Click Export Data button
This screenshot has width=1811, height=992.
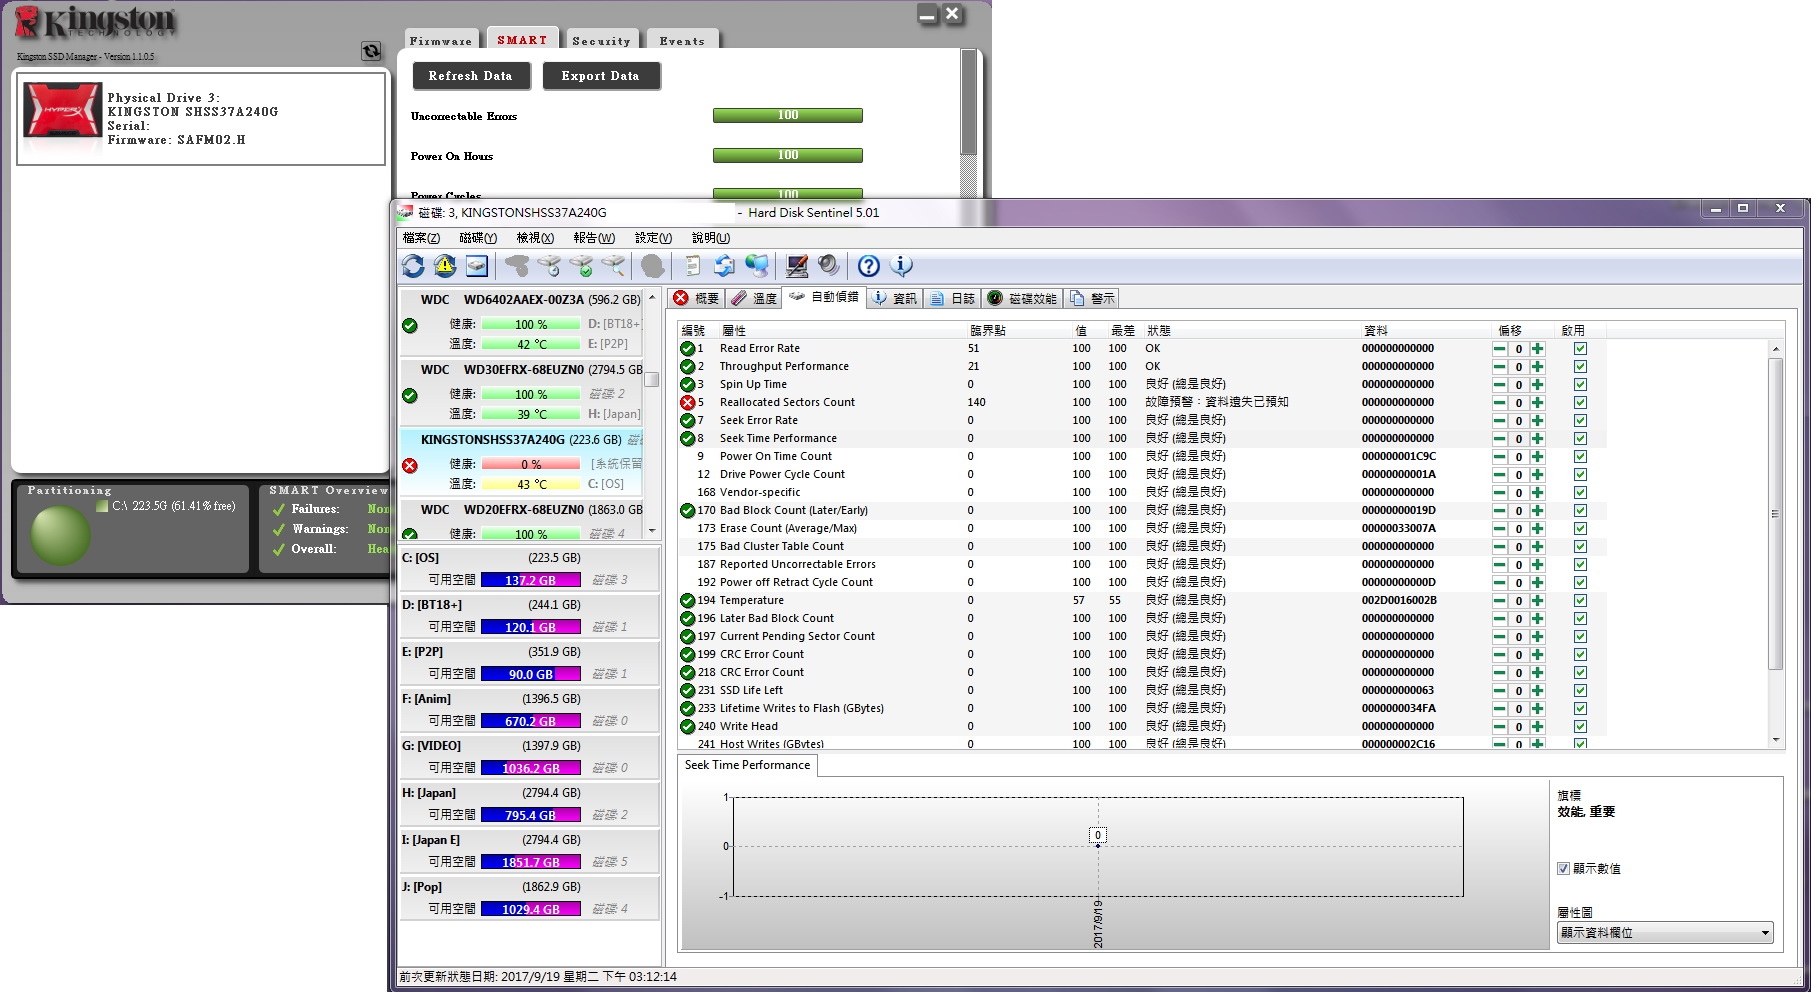pos(600,76)
